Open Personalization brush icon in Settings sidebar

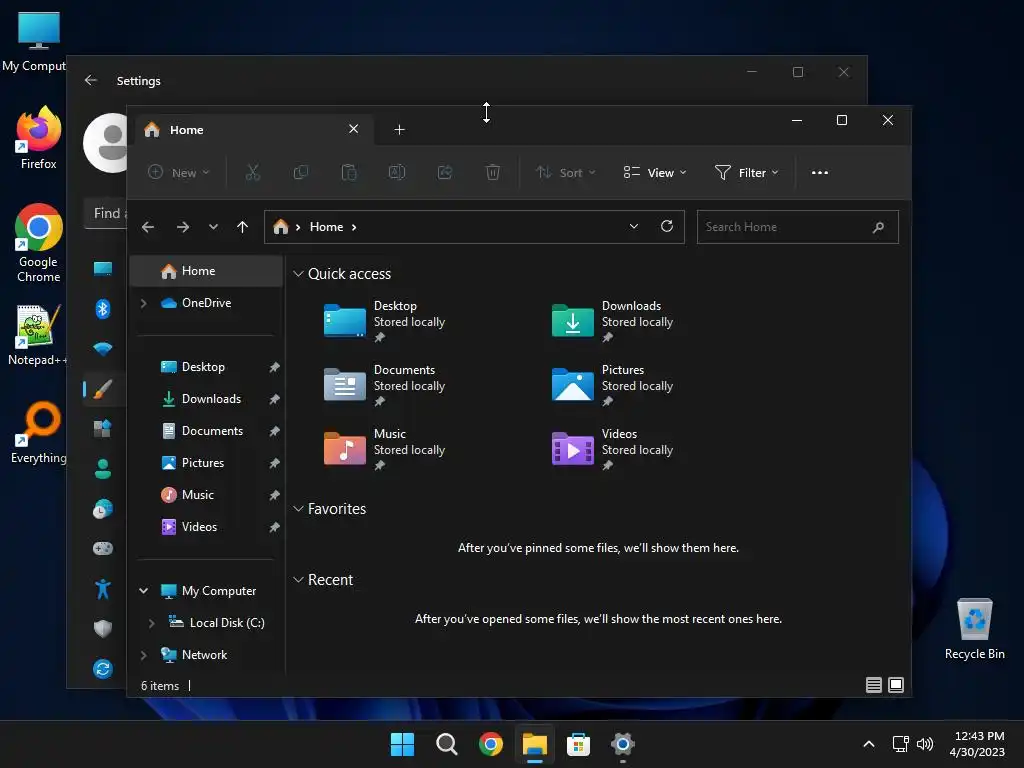coord(103,389)
